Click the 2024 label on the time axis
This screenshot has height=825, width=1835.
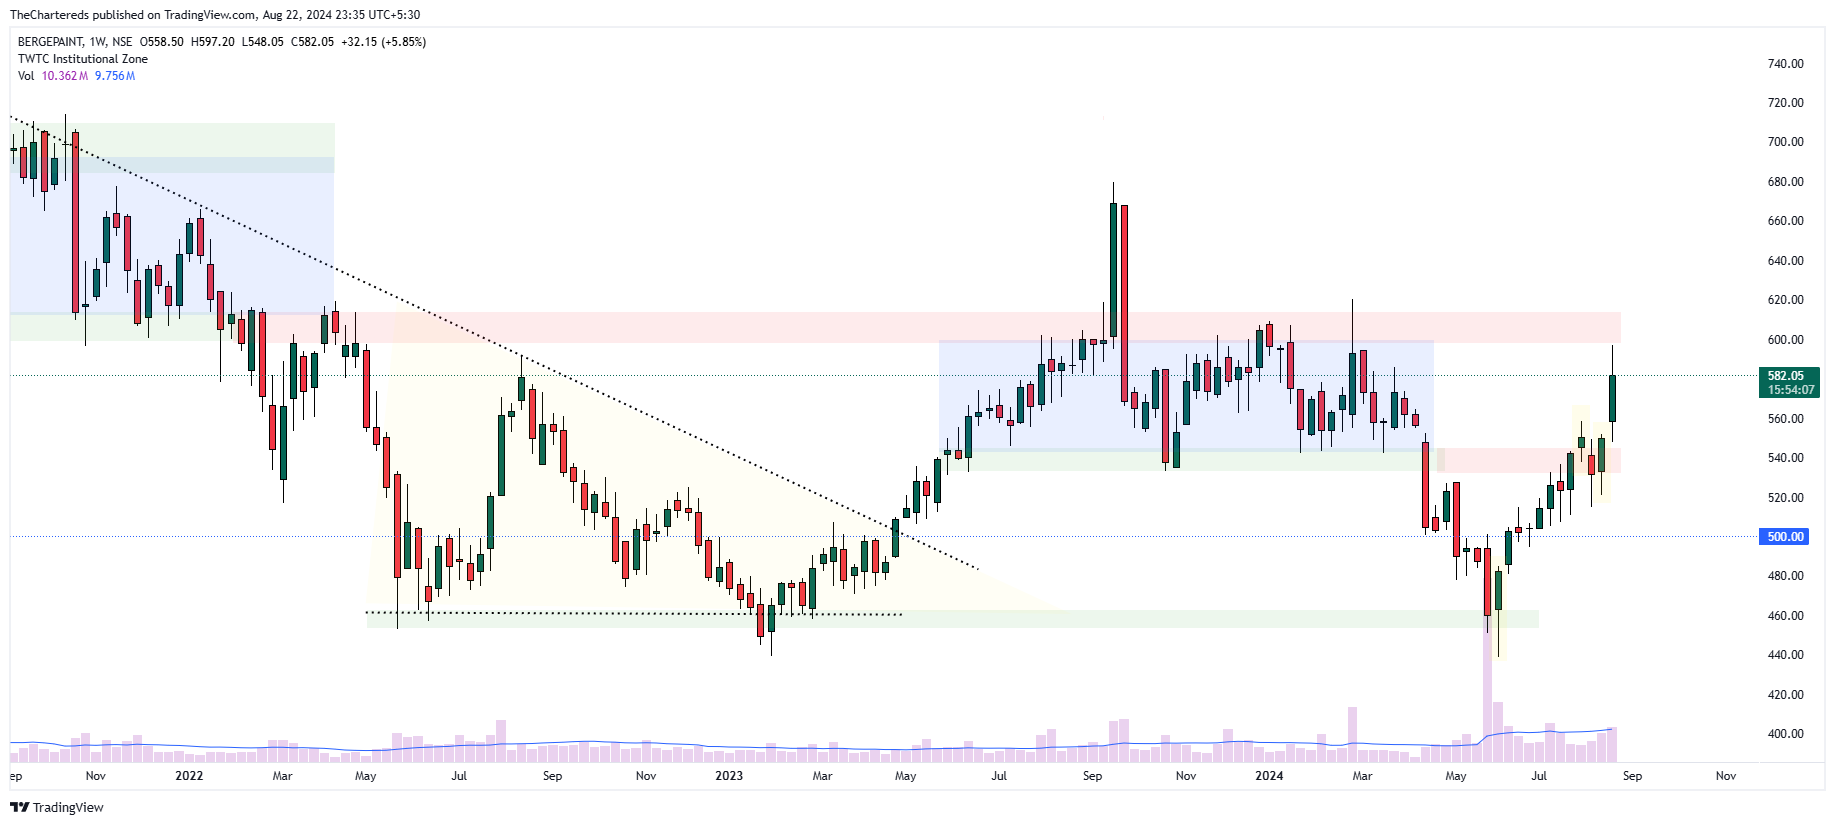pyautogui.click(x=1269, y=776)
